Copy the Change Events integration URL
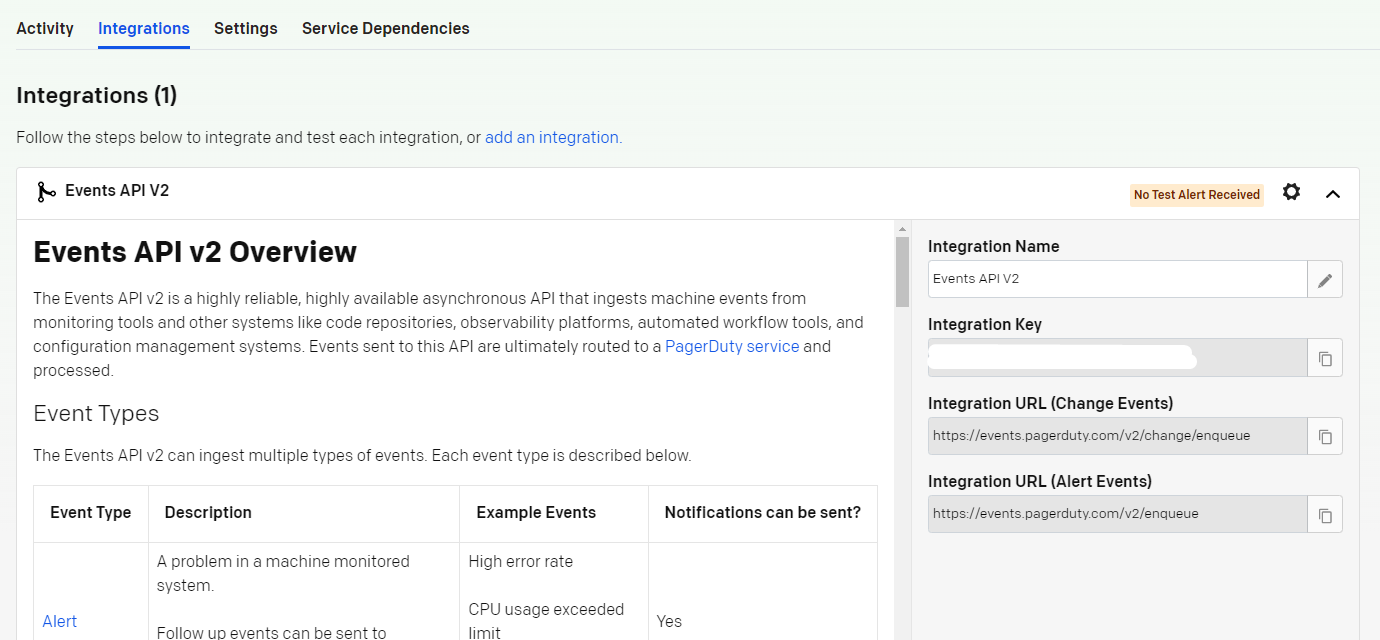 tap(1325, 436)
